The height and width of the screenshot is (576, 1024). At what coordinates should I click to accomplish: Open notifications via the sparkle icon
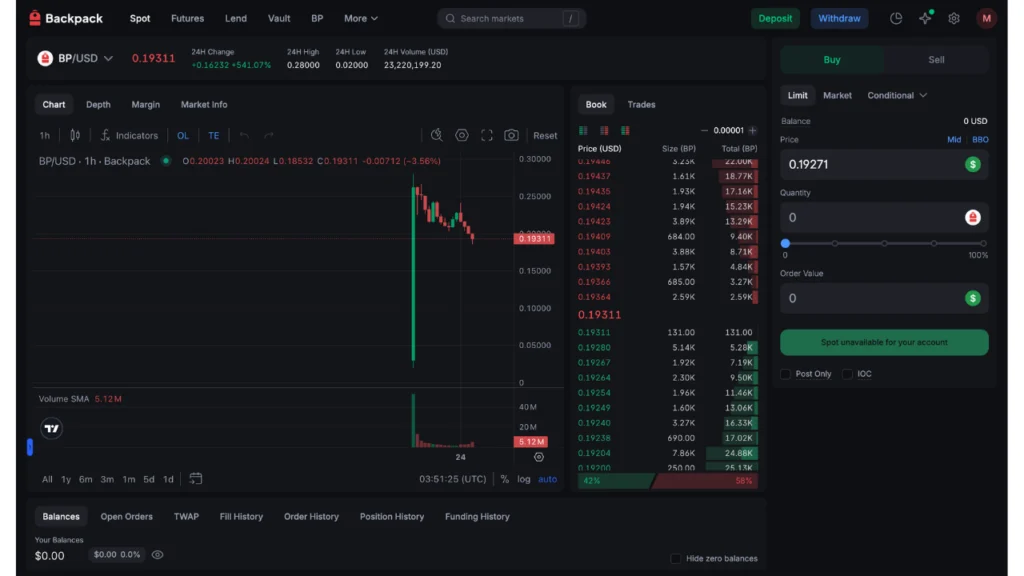924,18
